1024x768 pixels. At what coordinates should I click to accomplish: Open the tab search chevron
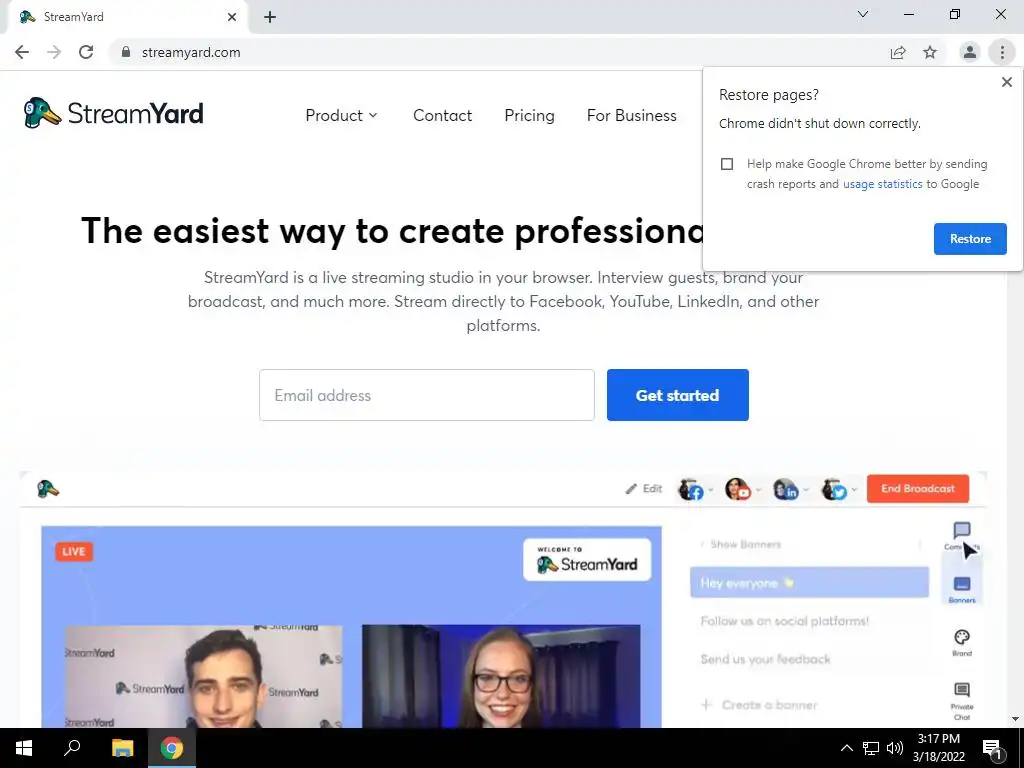click(863, 14)
